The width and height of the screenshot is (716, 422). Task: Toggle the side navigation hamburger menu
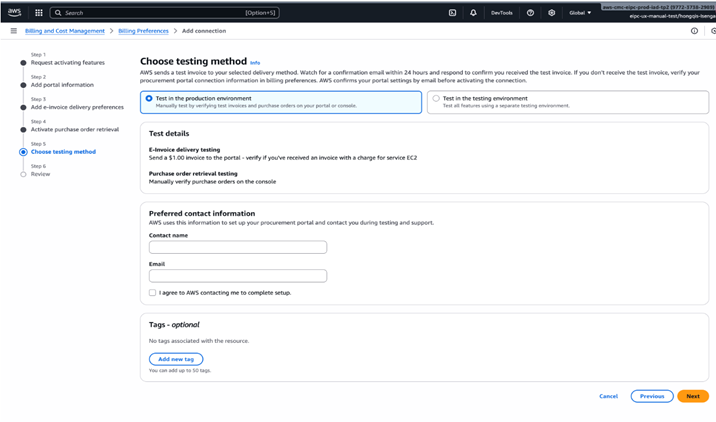tap(13, 31)
